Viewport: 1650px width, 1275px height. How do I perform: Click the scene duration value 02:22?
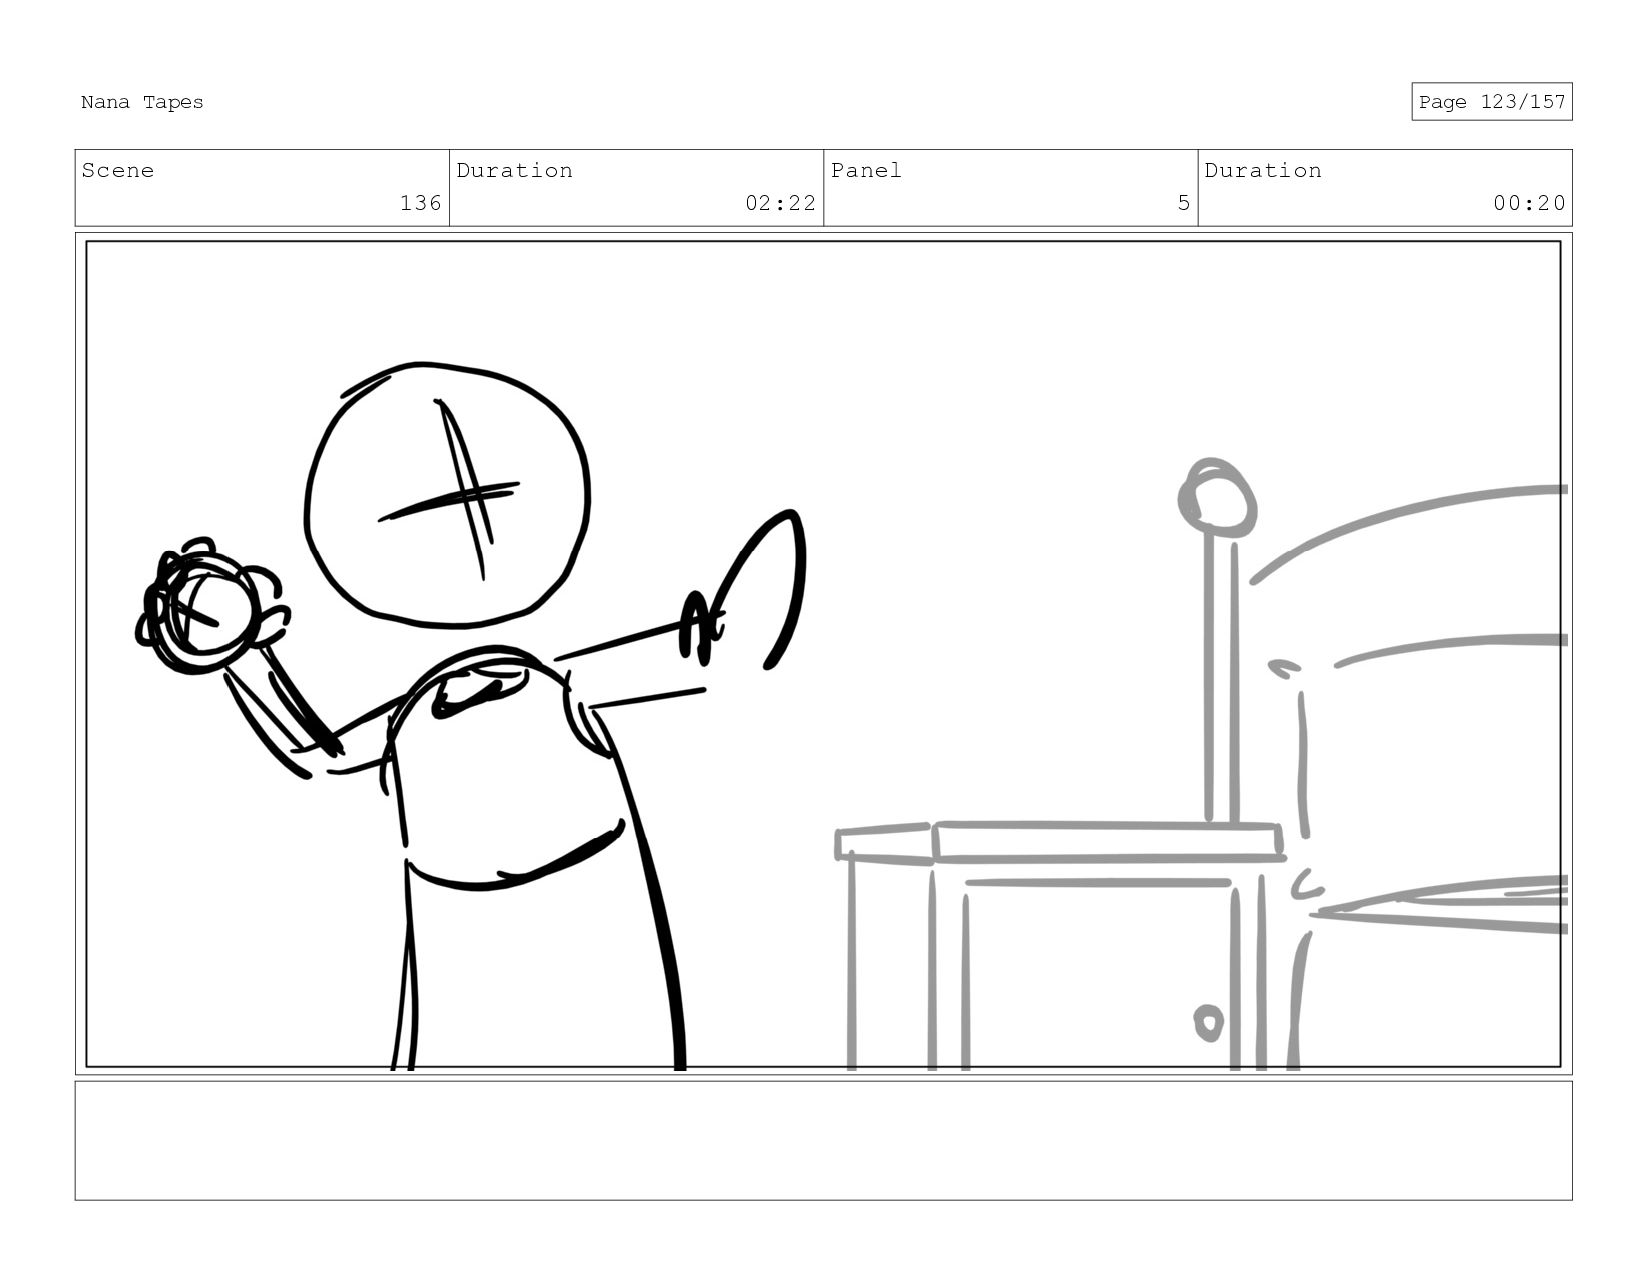[x=780, y=203]
